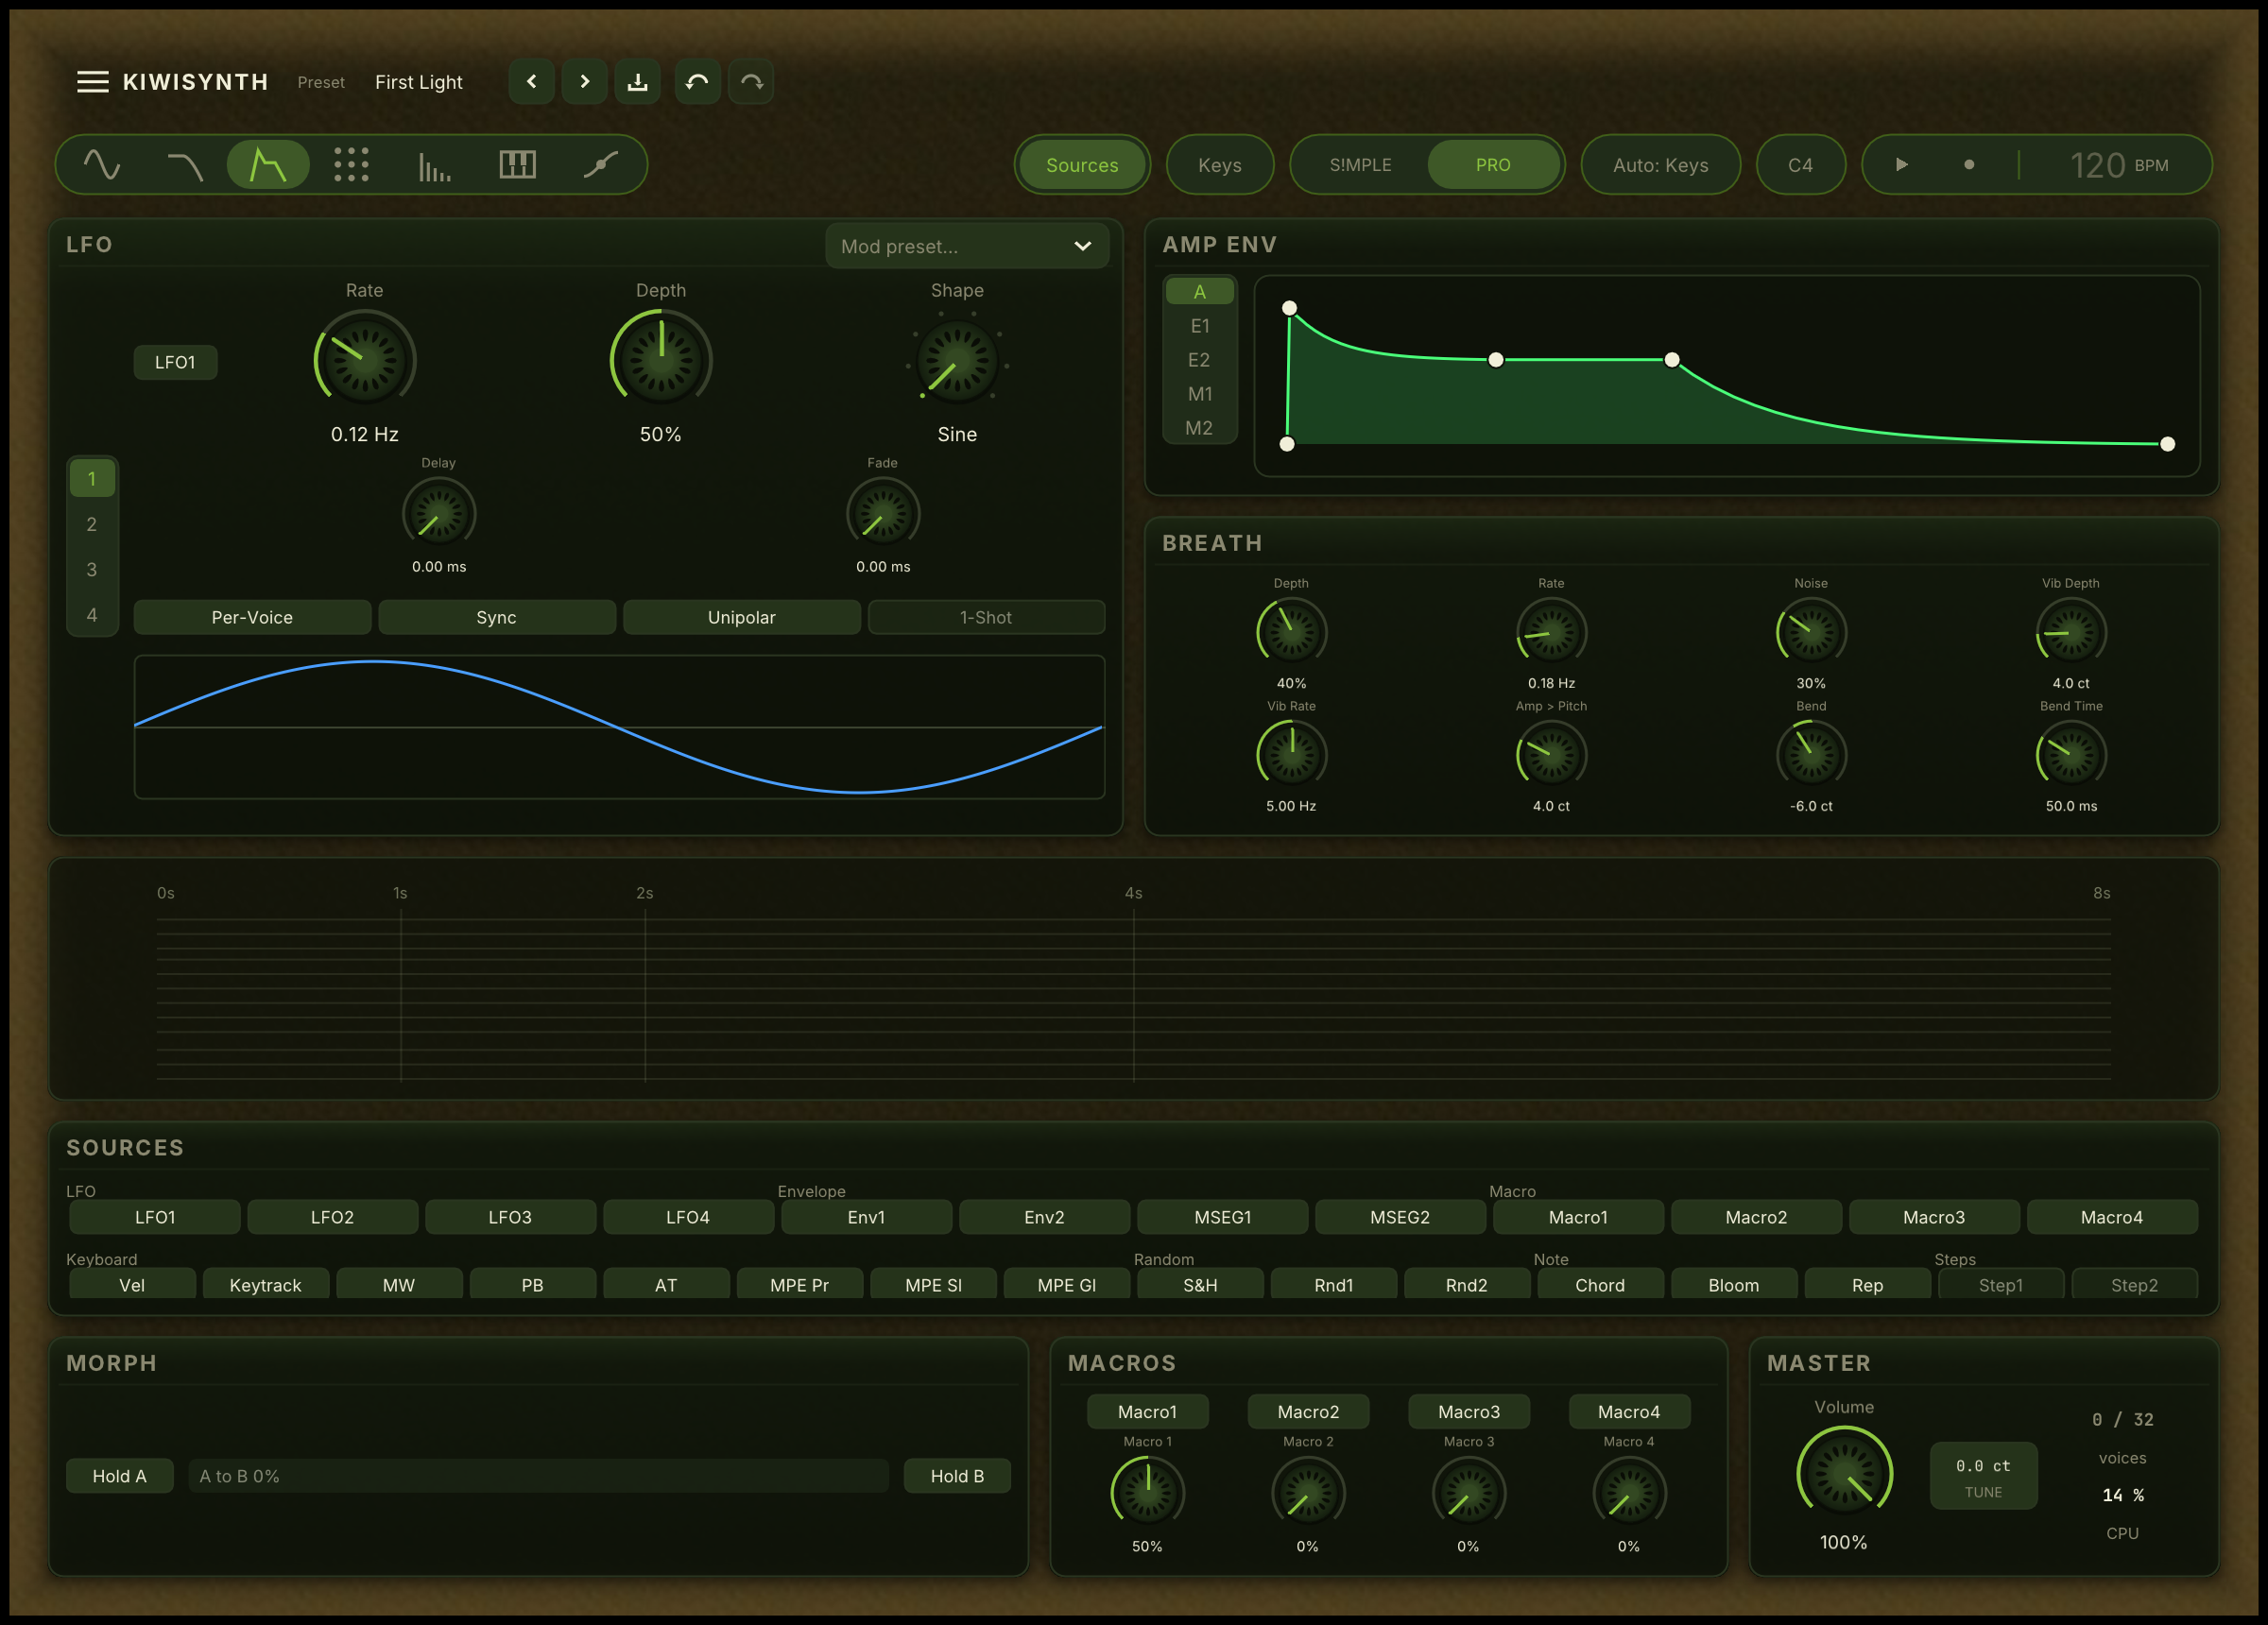The width and height of the screenshot is (2268, 1625).
Task: Undo the last change
Action: point(698,82)
